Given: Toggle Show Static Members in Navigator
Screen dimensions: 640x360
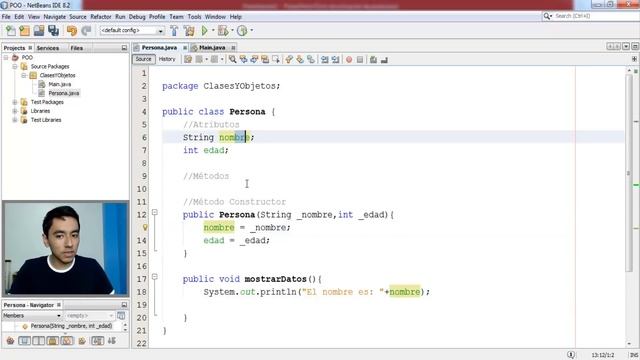Looking at the screenshot, I should 39,341.
